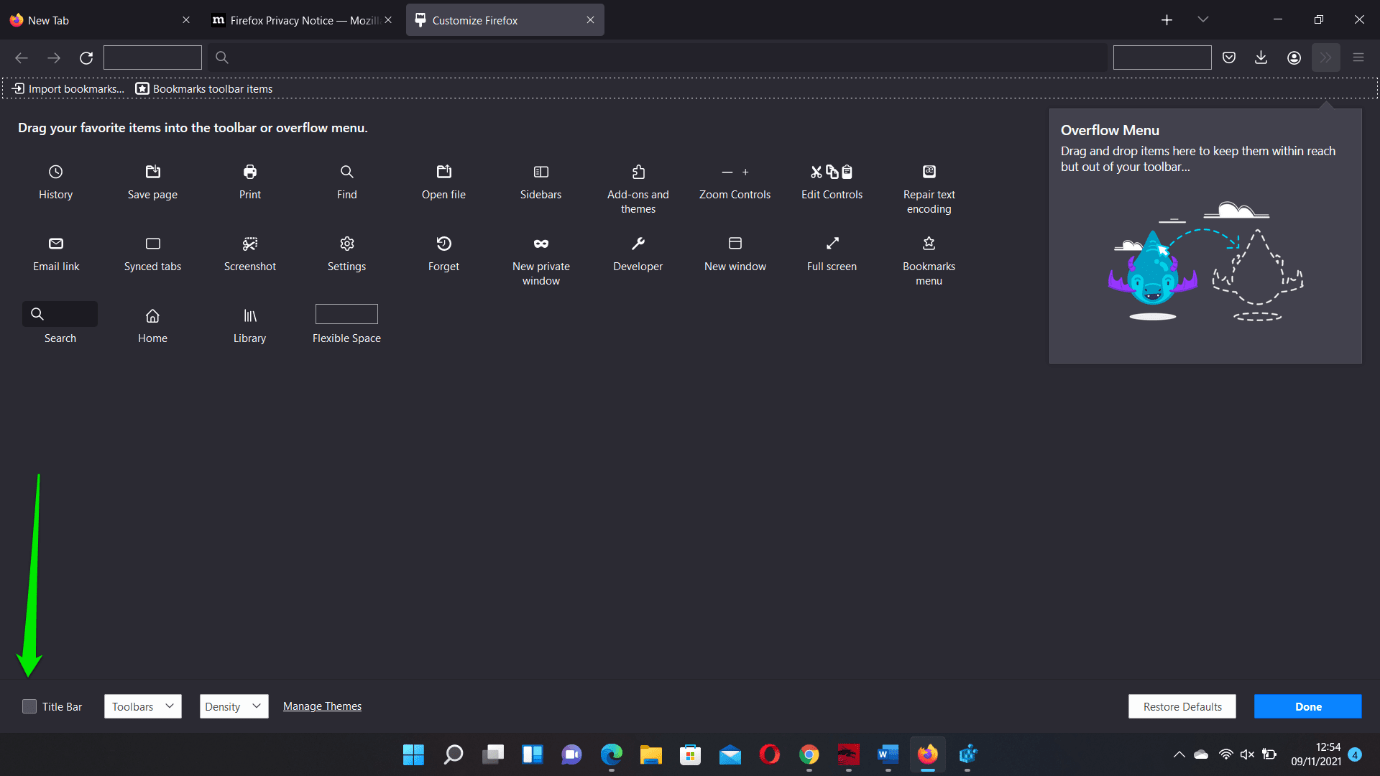The width and height of the screenshot is (1380, 776).
Task: Click the History clock icon
Action: tap(56, 172)
